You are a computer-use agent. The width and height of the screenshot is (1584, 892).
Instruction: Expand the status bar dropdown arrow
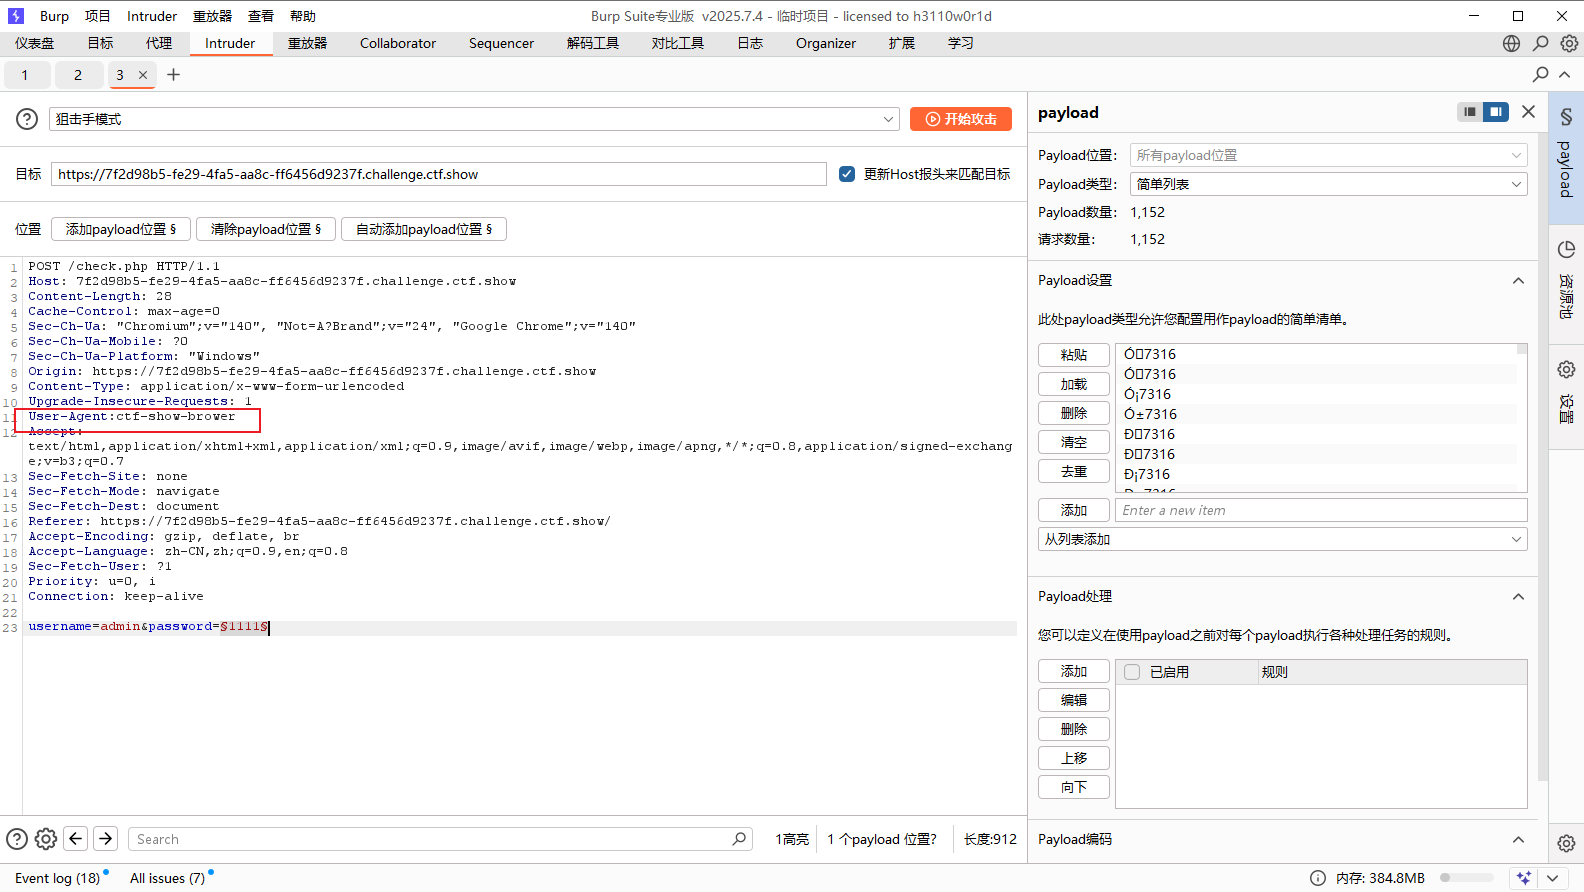coord(1552,878)
